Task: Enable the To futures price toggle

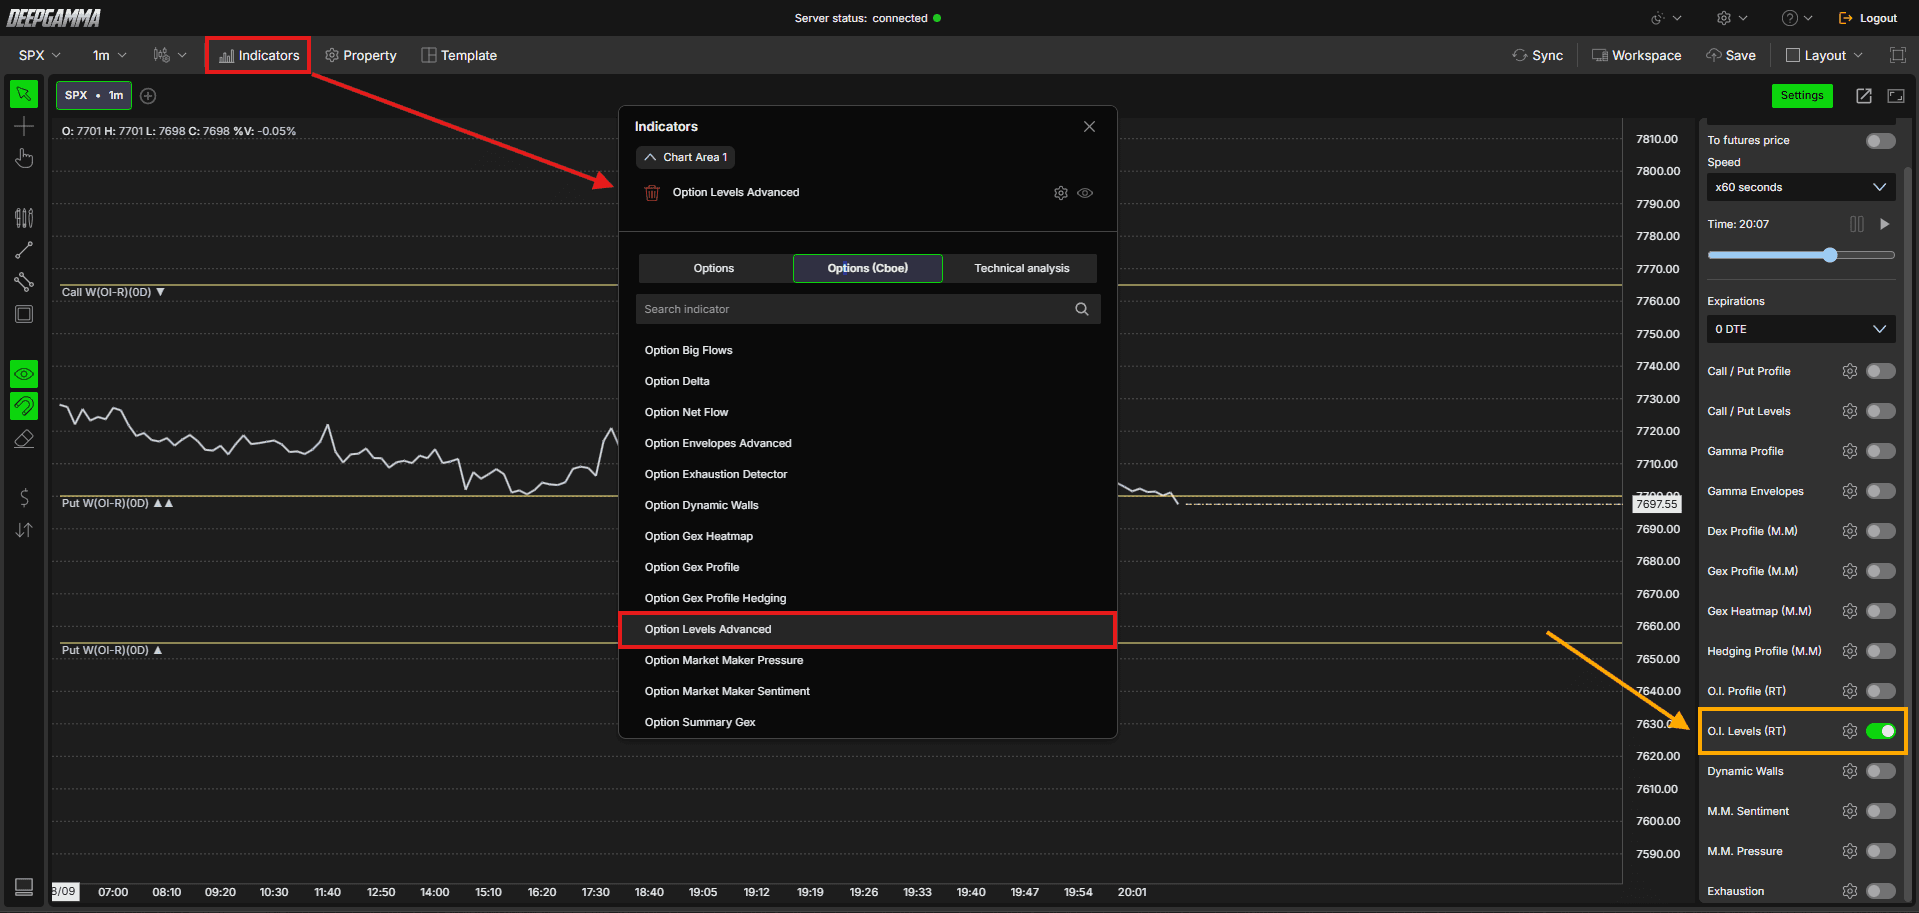Action: click(1880, 141)
